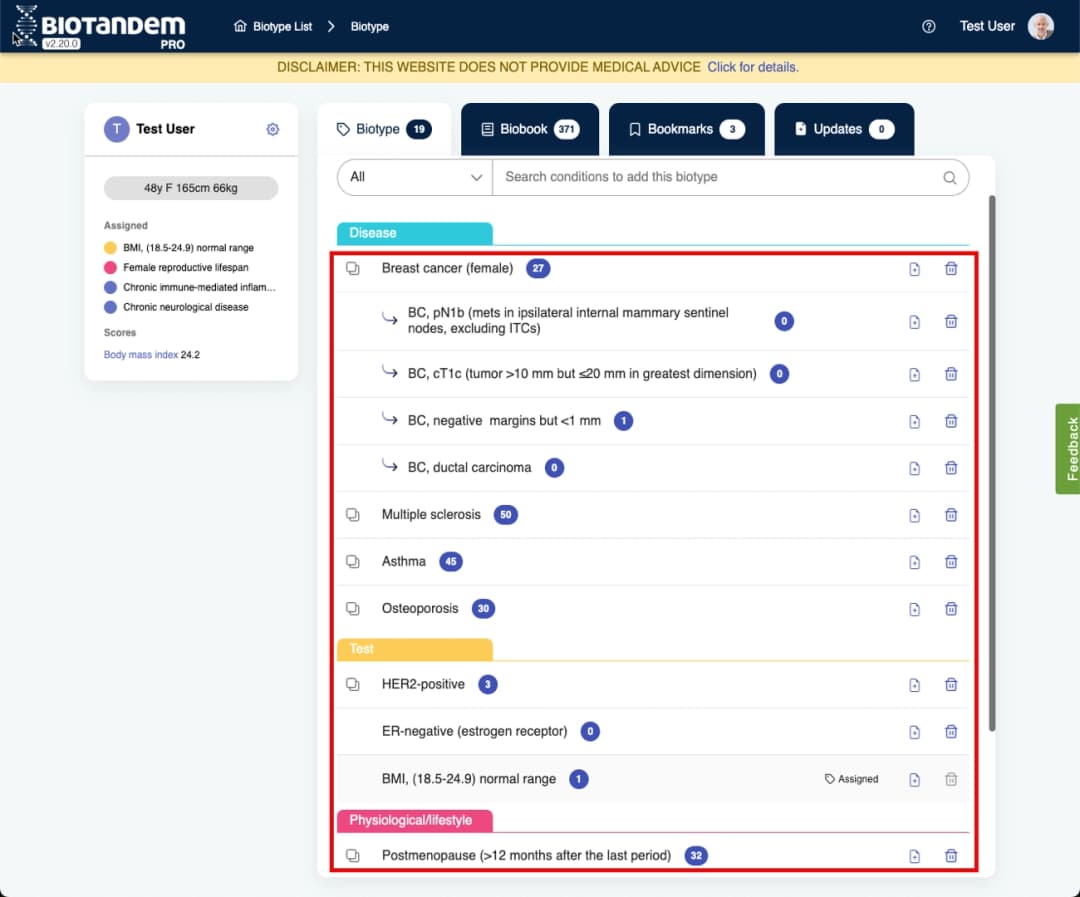Open the Bookmarks tab
The image size is (1080, 897).
click(x=686, y=129)
